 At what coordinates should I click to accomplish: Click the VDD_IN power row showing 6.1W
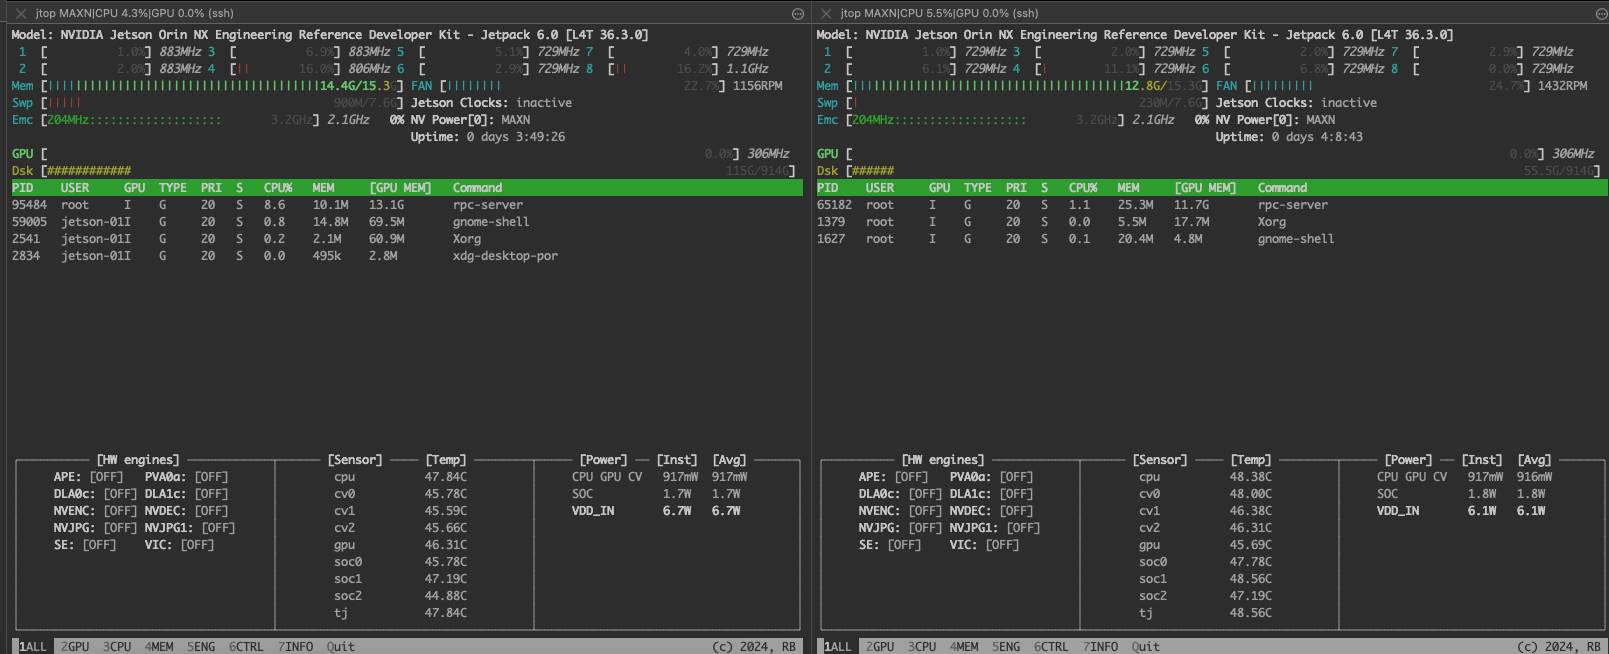(x=1460, y=511)
